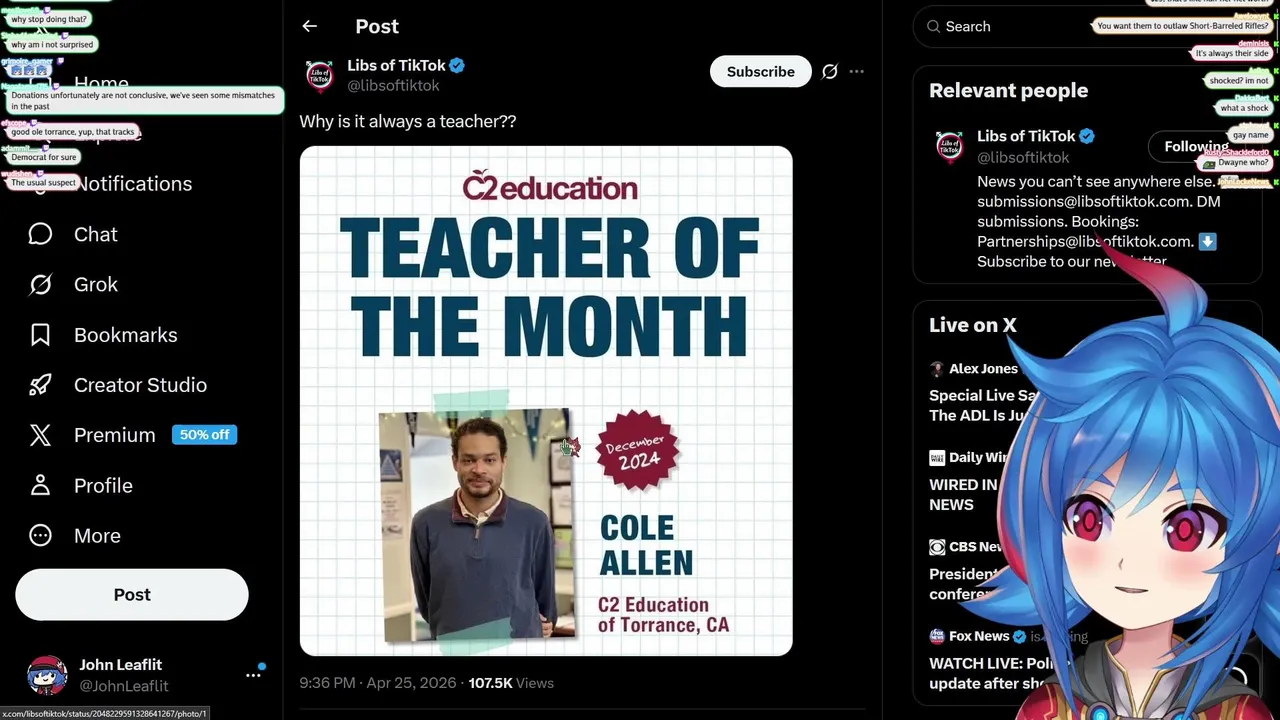Open account menu dots beside John Leaflit
Image resolution: width=1280 pixels, height=720 pixels.
(x=254, y=675)
